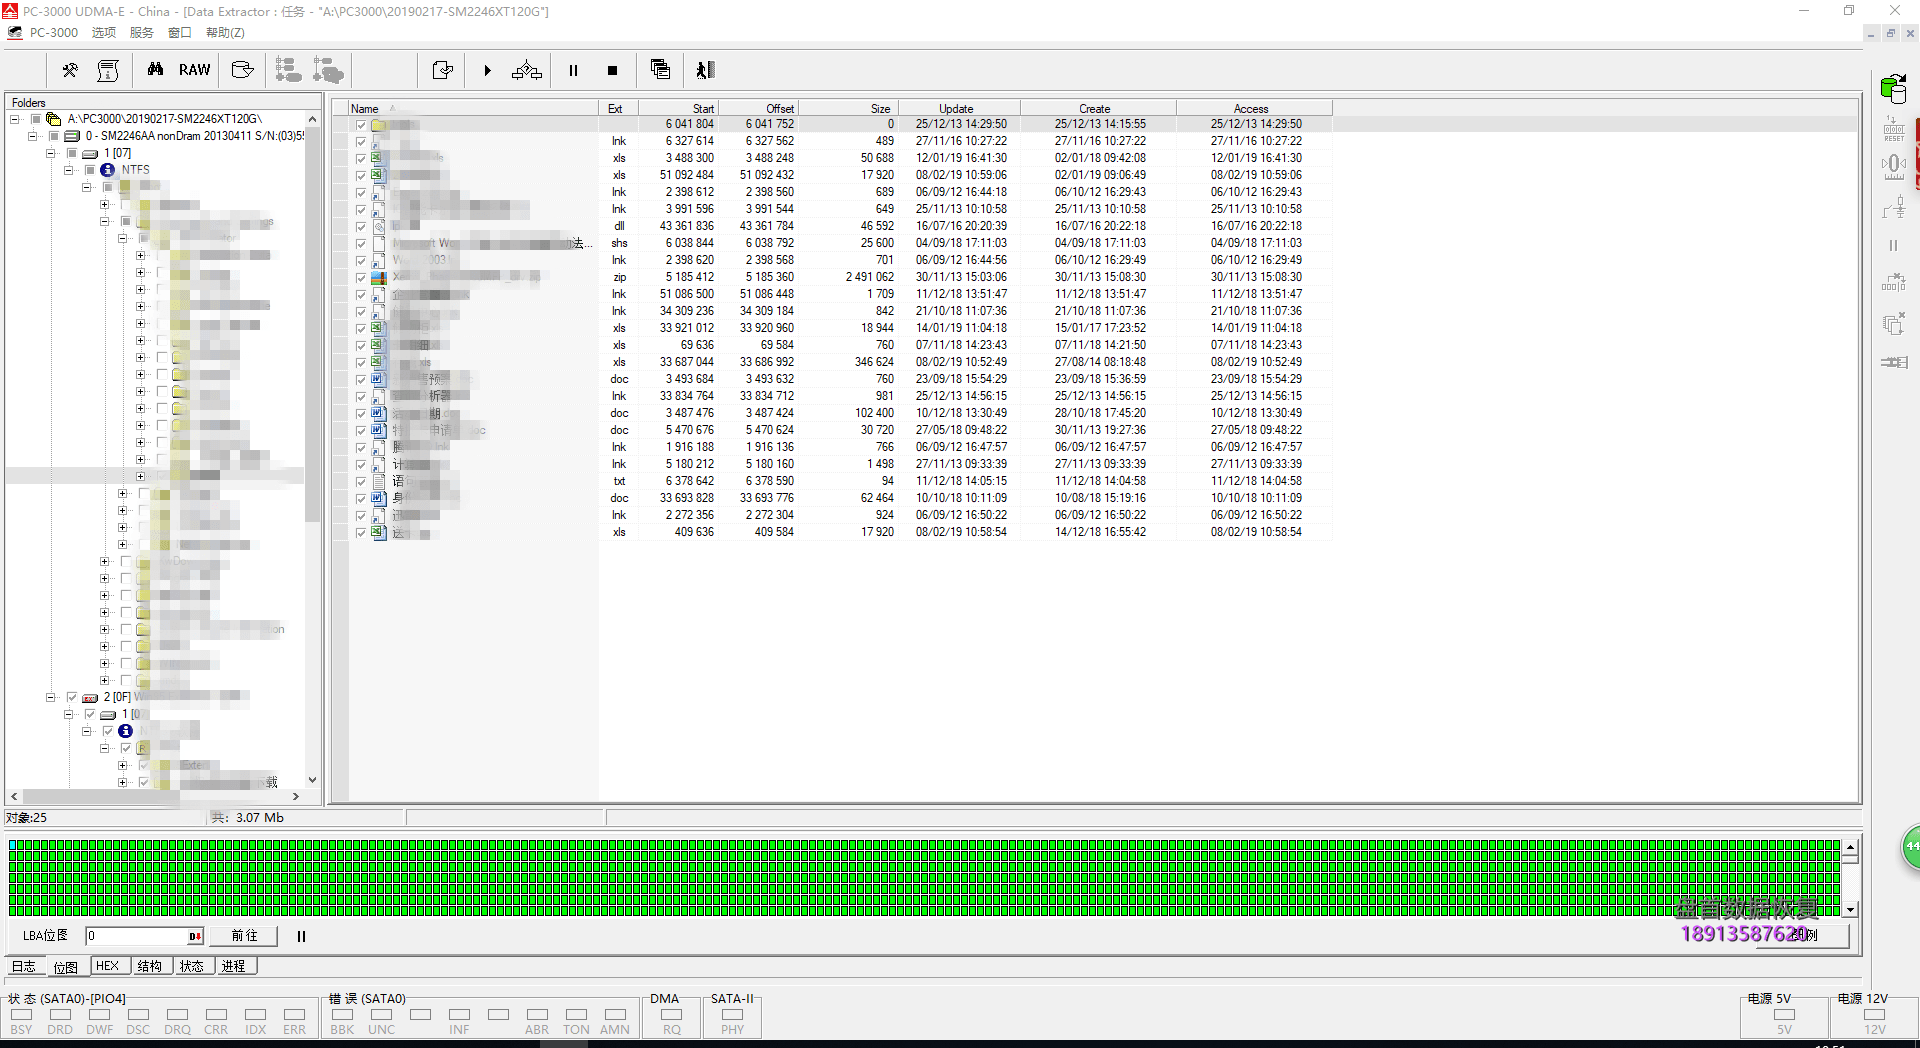Click the power circuit switch icon
Screen dimensions: 1920x1048
pos(1894,207)
